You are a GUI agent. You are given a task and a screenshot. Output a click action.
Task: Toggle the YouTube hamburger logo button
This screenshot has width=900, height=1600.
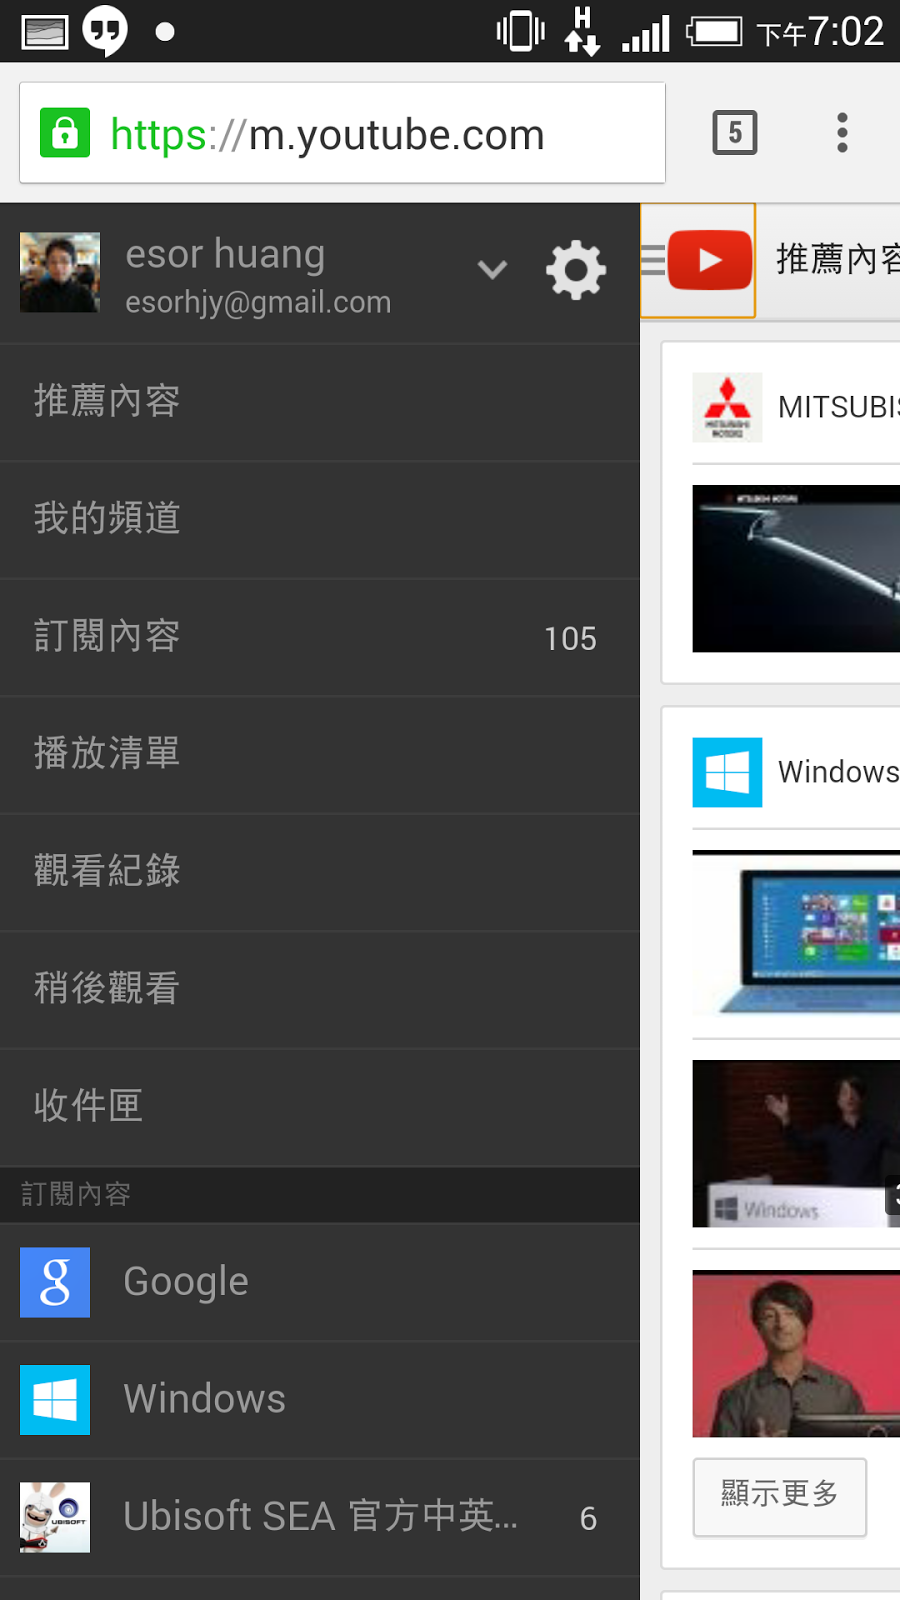pyautogui.click(x=697, y=260)
